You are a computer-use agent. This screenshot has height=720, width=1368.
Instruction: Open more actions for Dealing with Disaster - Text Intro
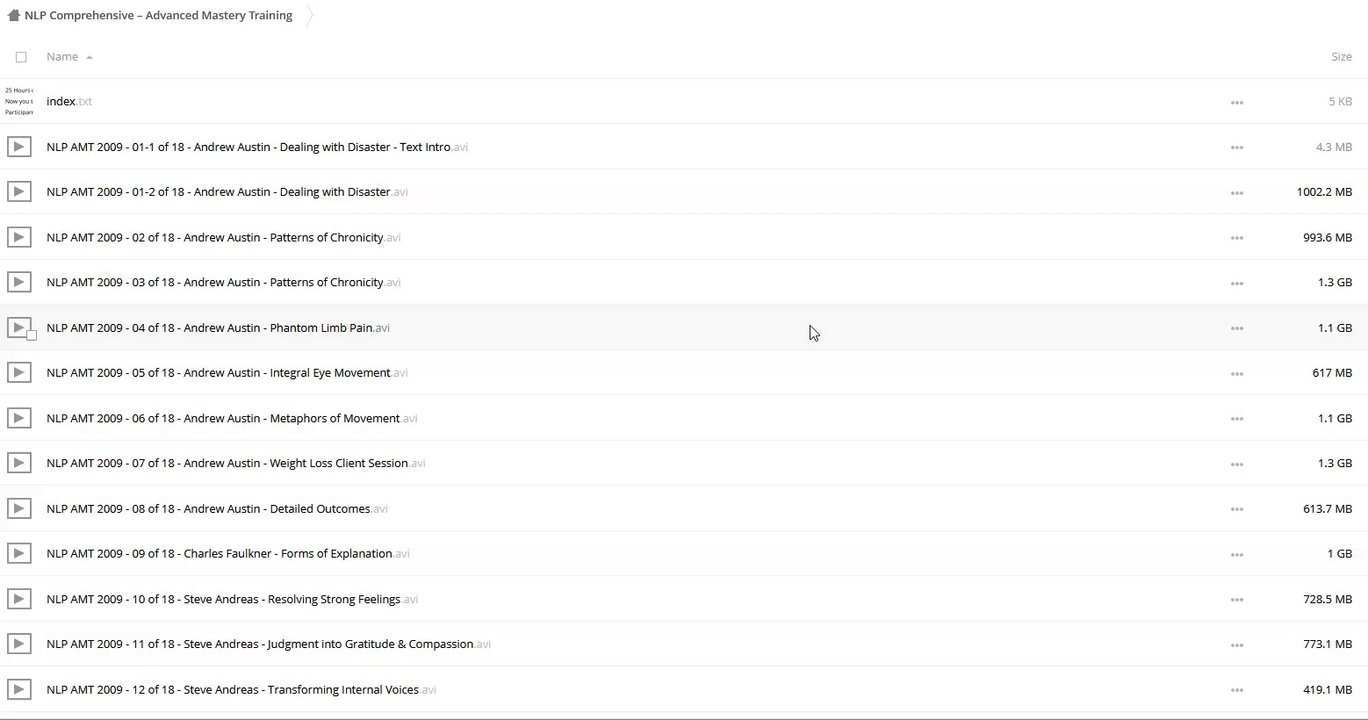pyautogui.click(x=1237, y=148)
